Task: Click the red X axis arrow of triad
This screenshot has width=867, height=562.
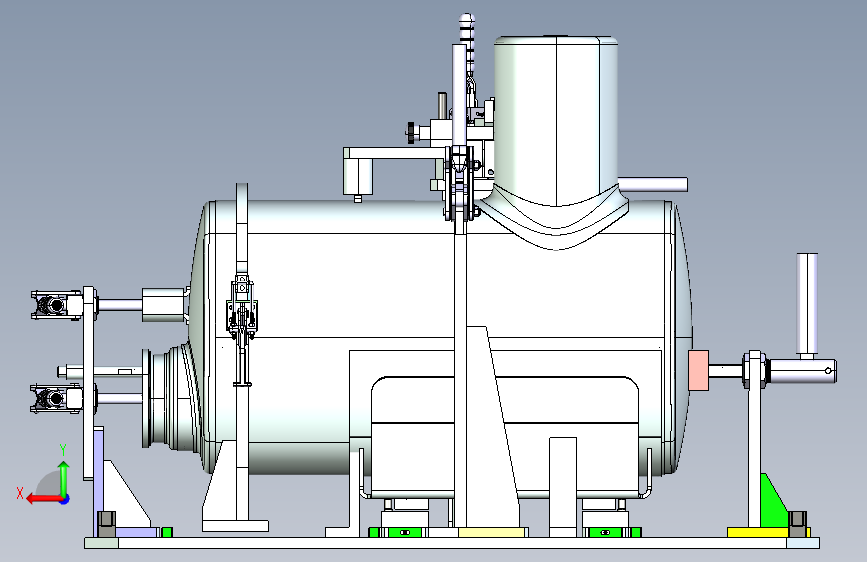Action: 44,499
